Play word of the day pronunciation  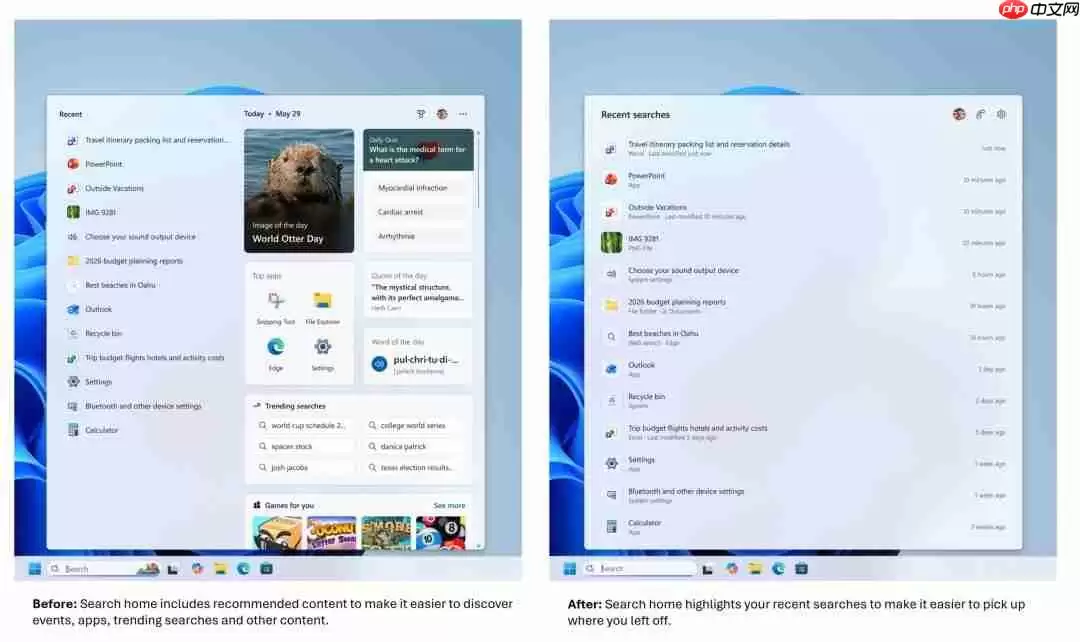[379, 363]
